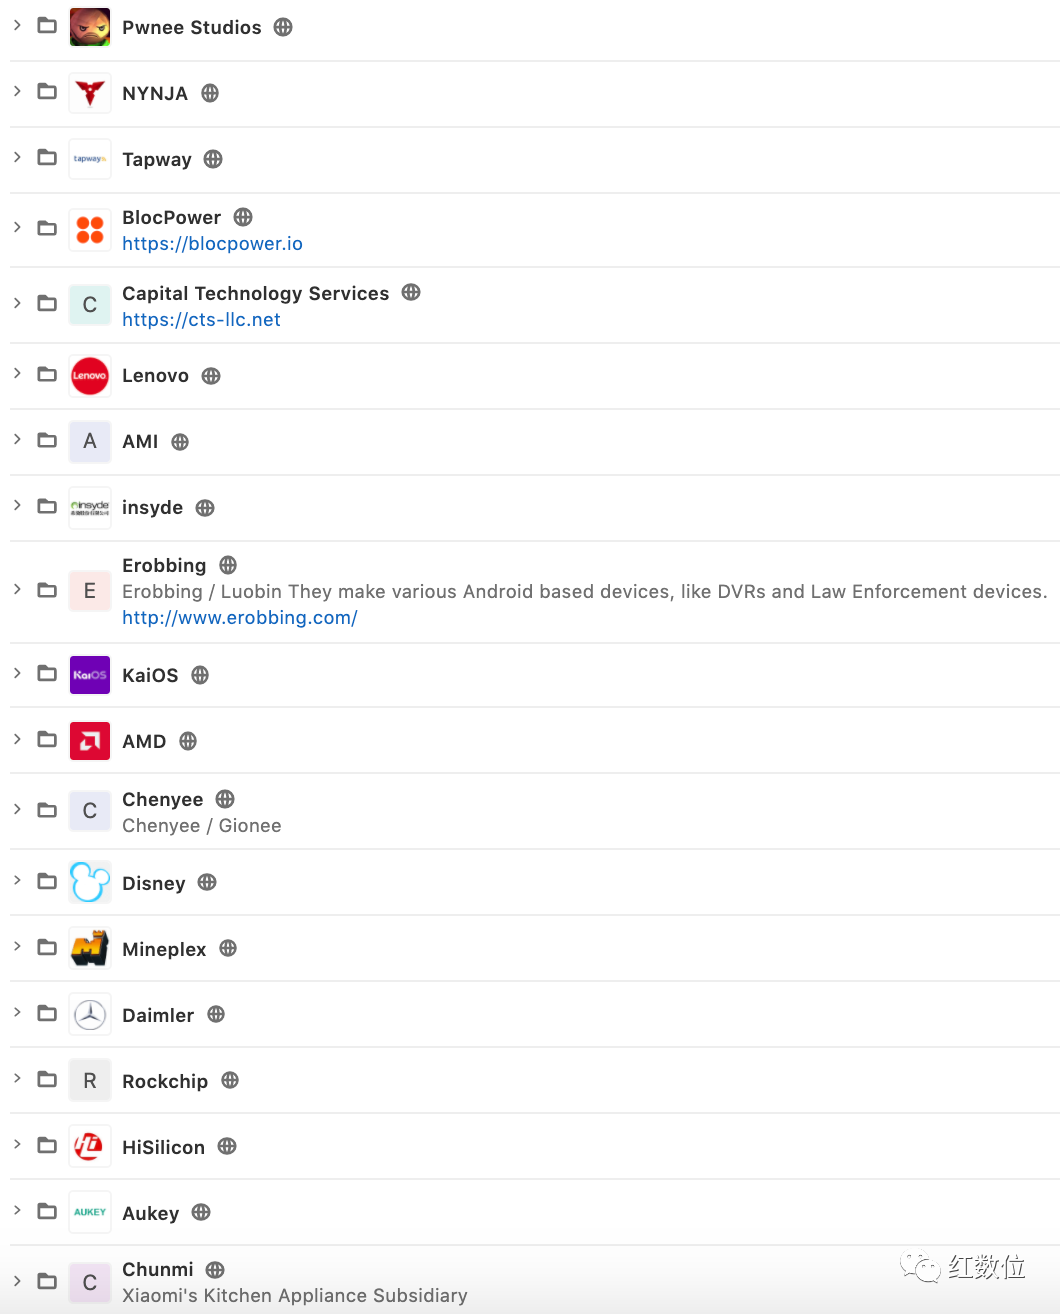Open the Tapway group name
Viewport: 1060px width, 1314px height.
tap(157, 160)
